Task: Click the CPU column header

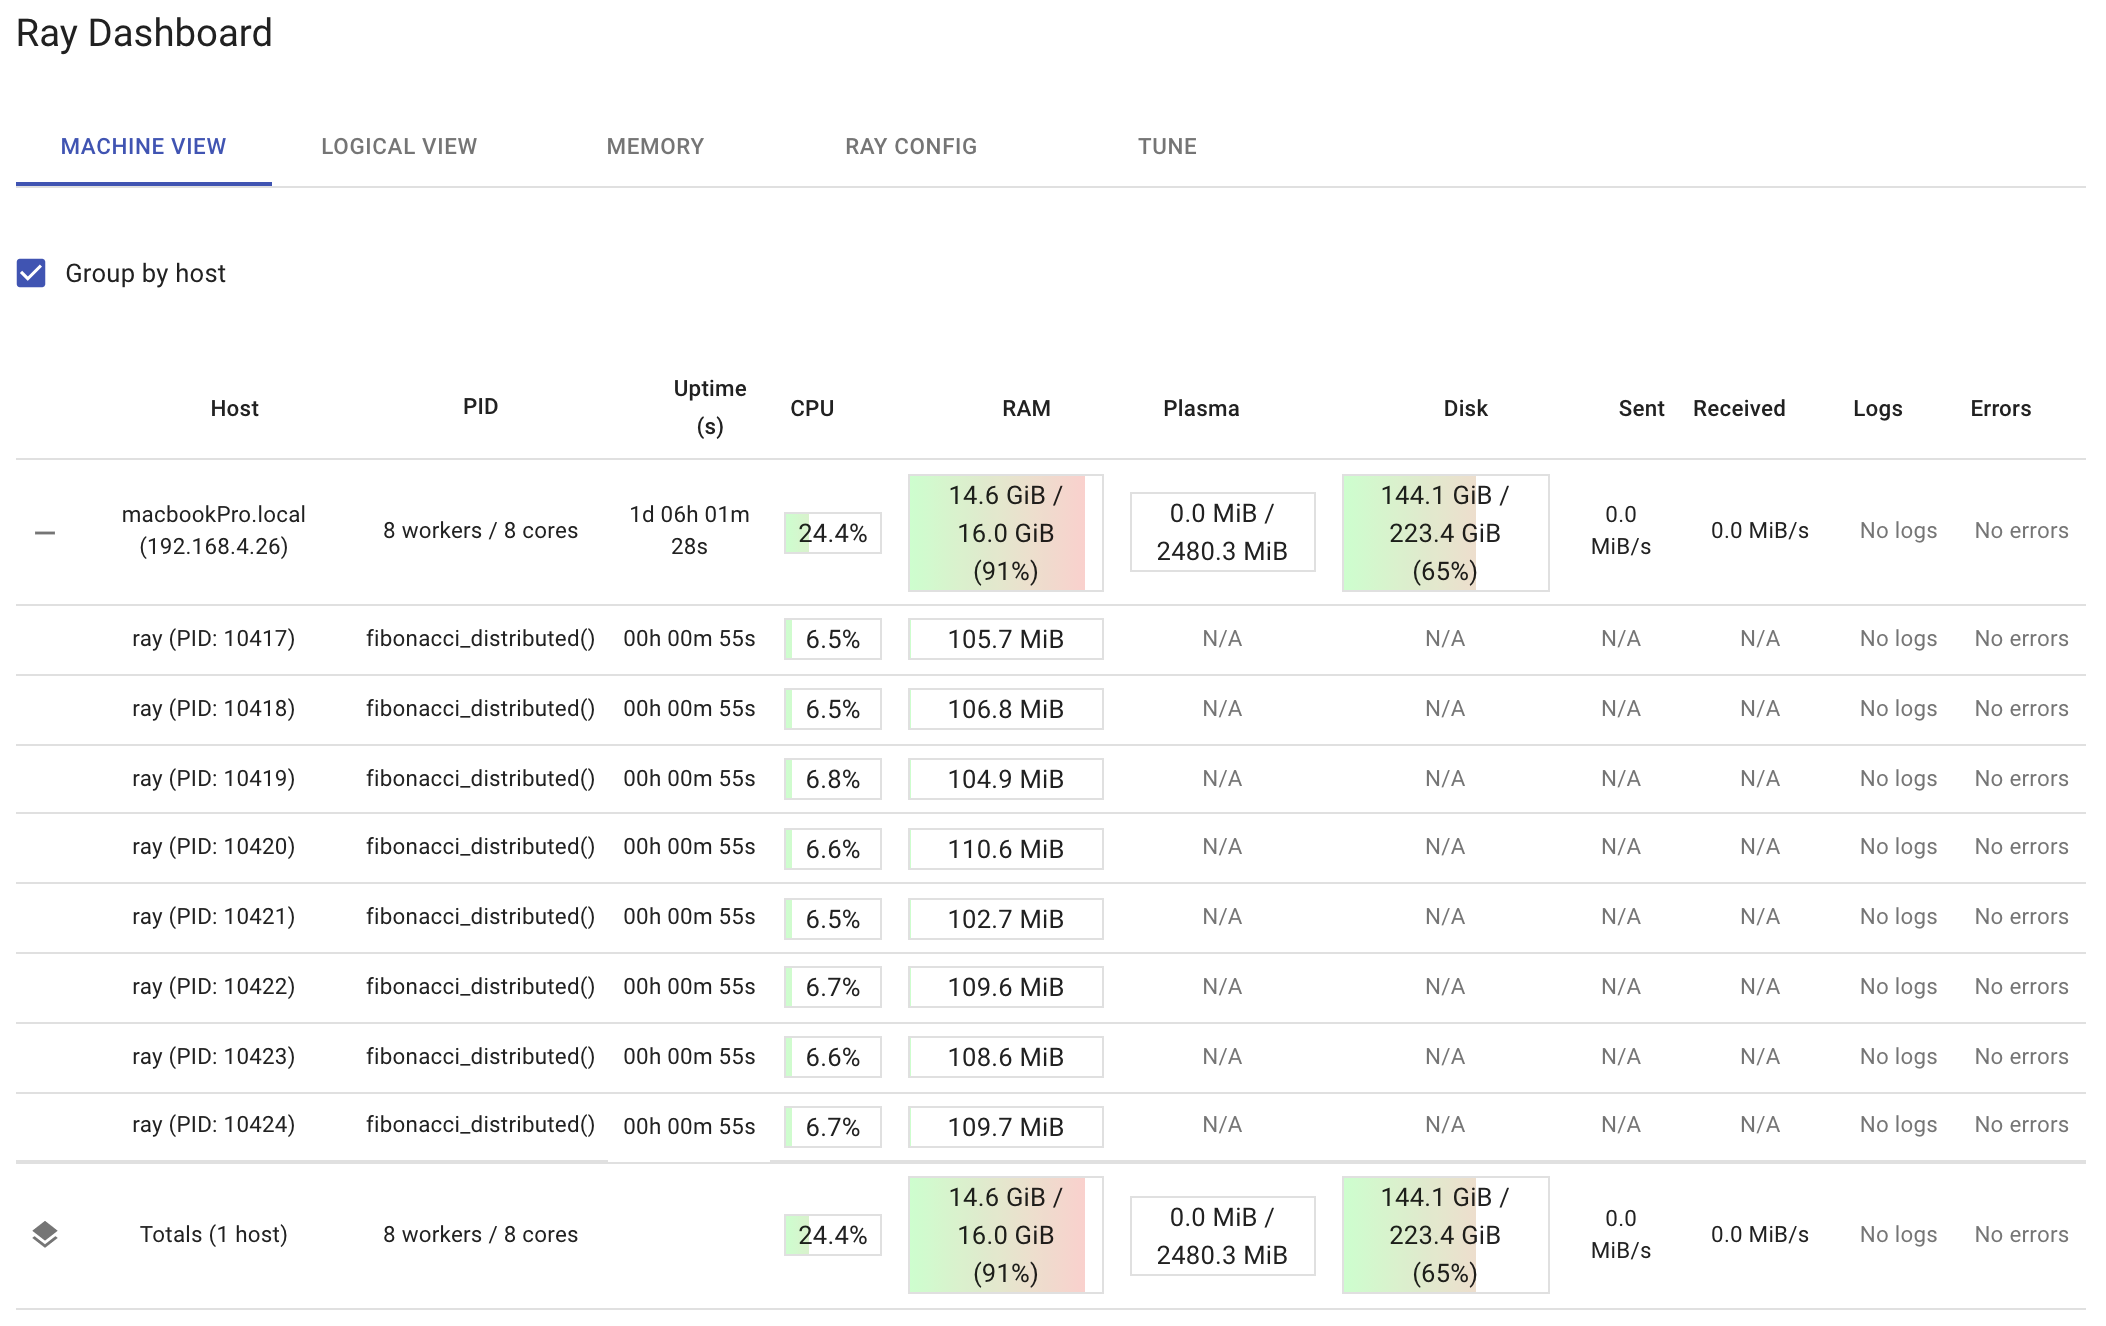Action: [812, 408]
